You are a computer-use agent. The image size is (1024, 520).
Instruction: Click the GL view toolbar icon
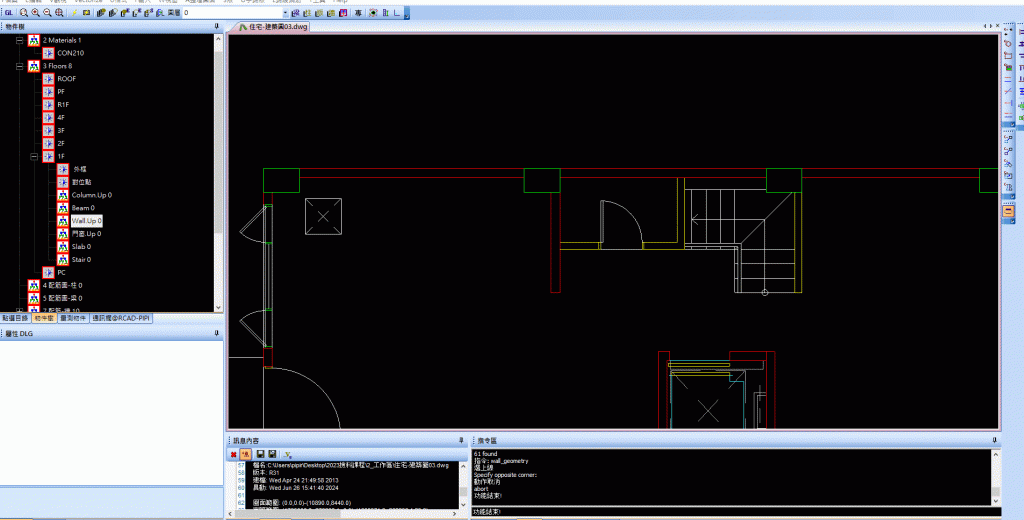pyautogui.click(x=7, y=13)
